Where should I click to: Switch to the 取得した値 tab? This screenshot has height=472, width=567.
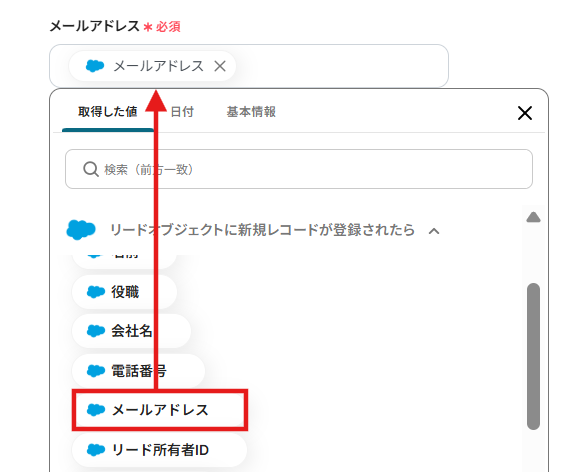(x=108, y=112)
